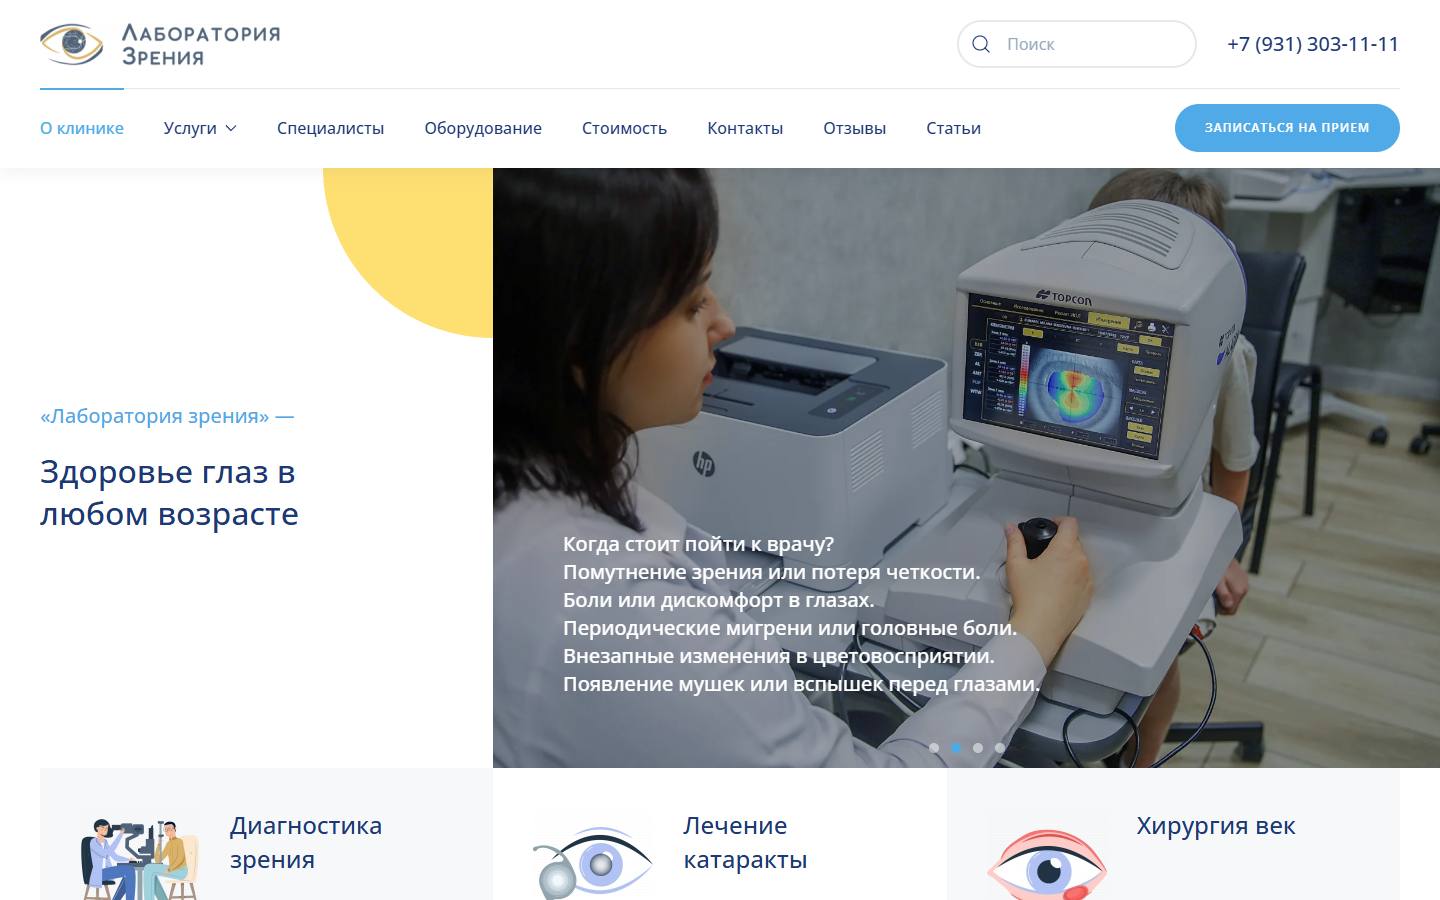Image resolution: width=1440 pixels, height=900 pixels.
Task: Select the first slide dot
Action: click(934, 748)
